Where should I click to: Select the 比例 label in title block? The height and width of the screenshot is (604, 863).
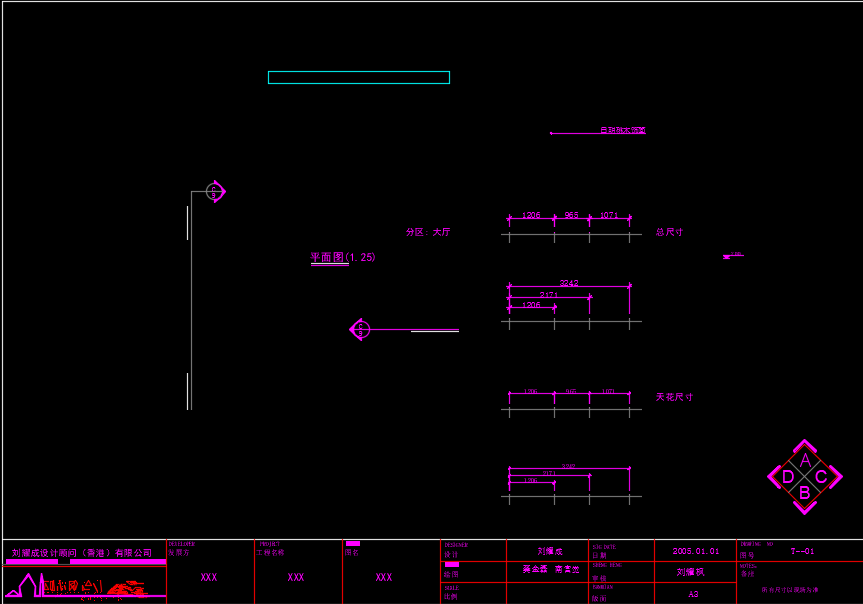coord(451,597)
